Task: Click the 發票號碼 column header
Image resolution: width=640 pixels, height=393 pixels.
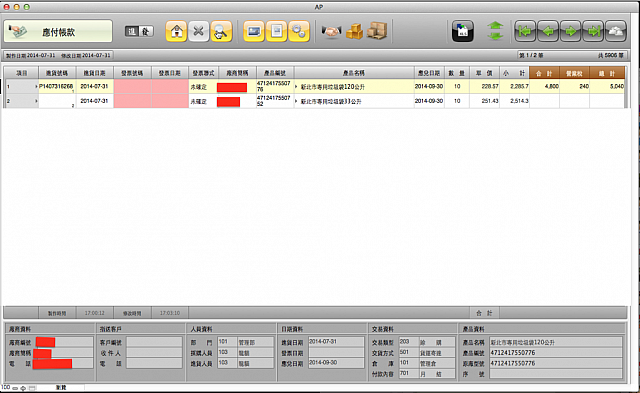Action: (132, 73)
